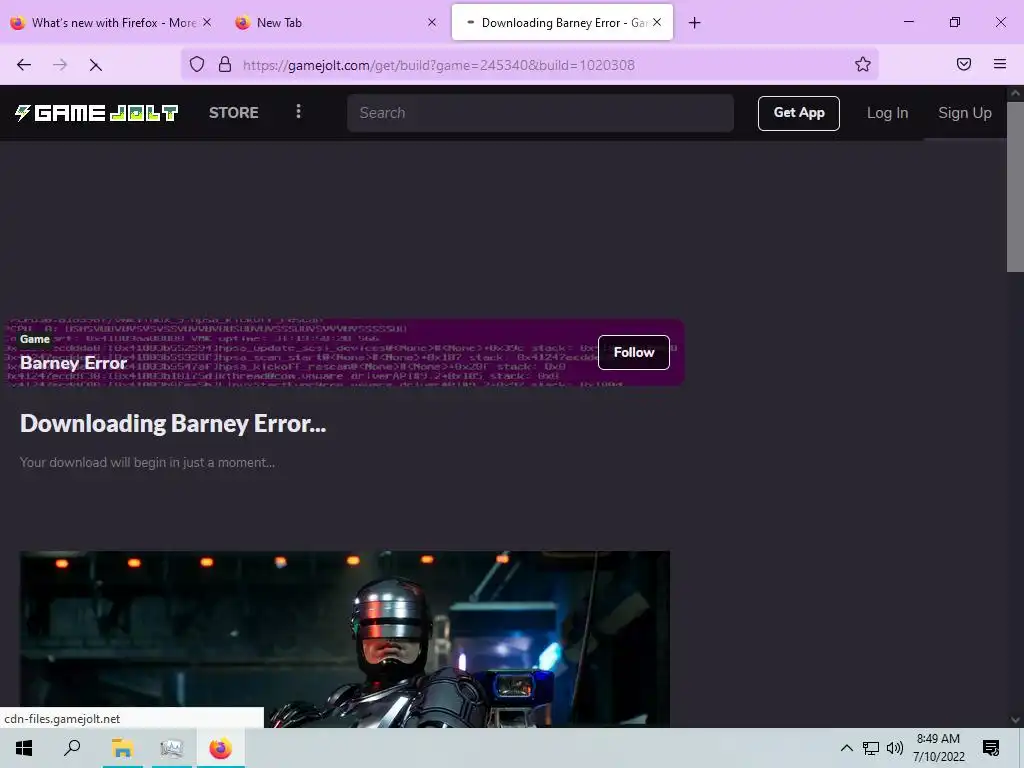This screenshot has width=1024, height=768.
Task: Click the page vertical scrollbar thumb
Action: point(1015,186)
